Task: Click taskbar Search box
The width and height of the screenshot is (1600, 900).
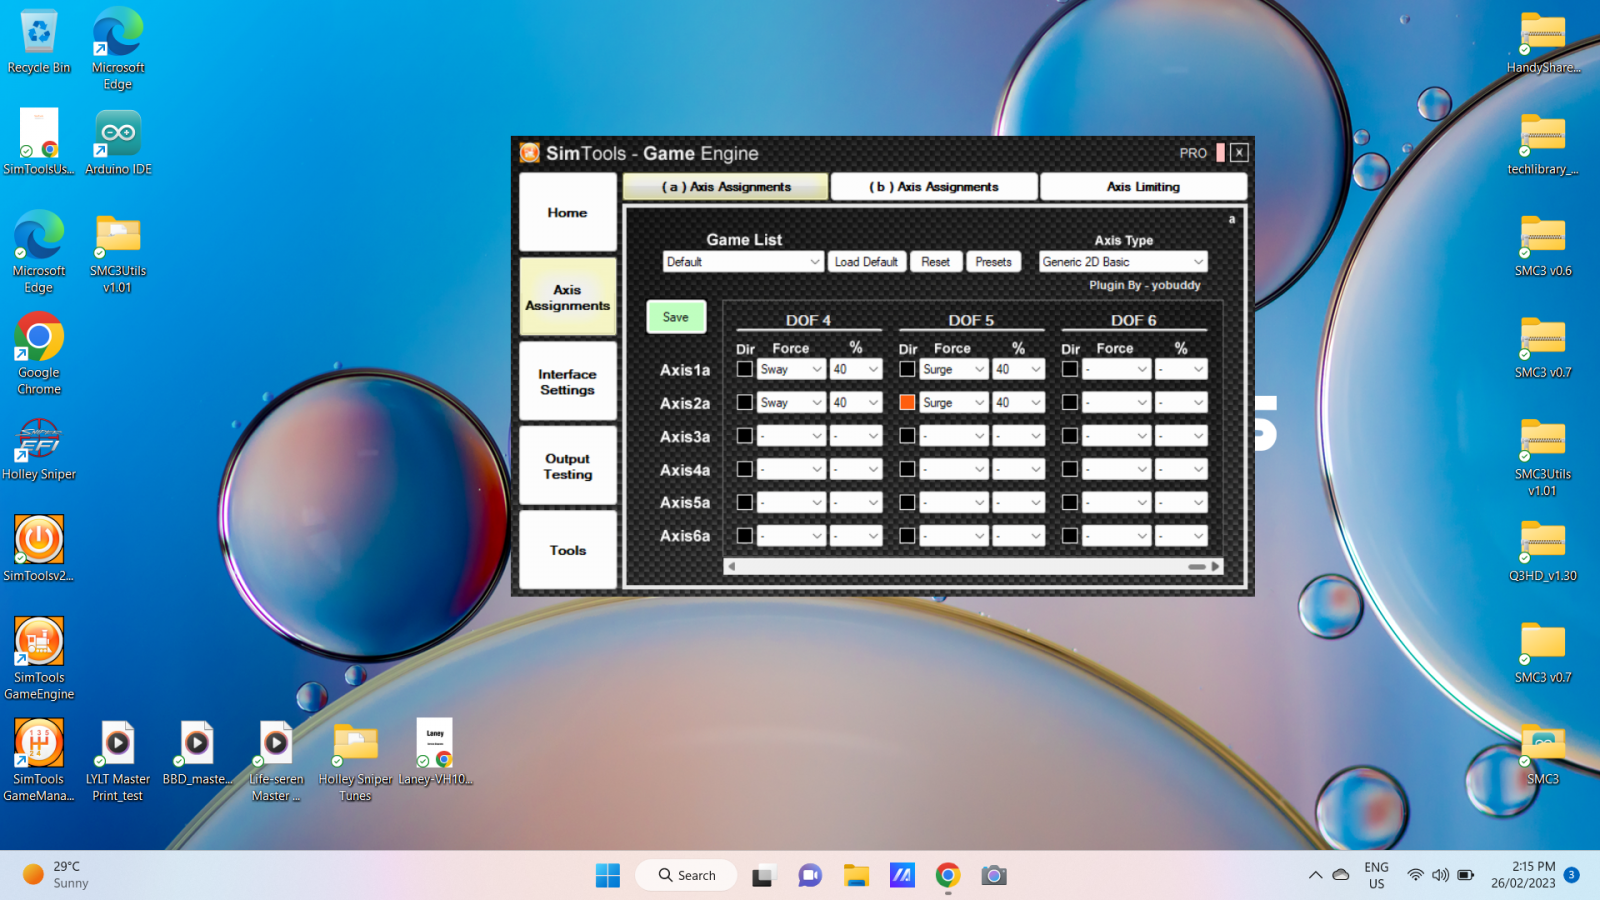Action: (686, 875)
